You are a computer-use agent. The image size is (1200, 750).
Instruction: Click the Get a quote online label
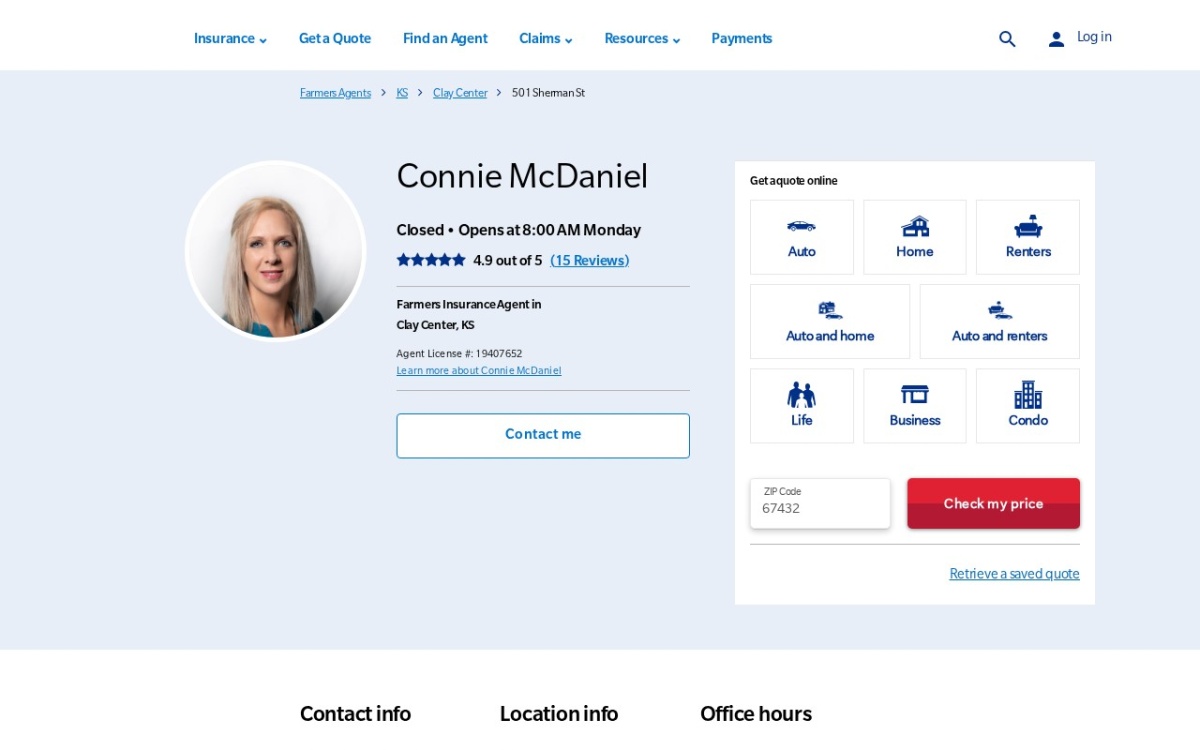(793, 181)
